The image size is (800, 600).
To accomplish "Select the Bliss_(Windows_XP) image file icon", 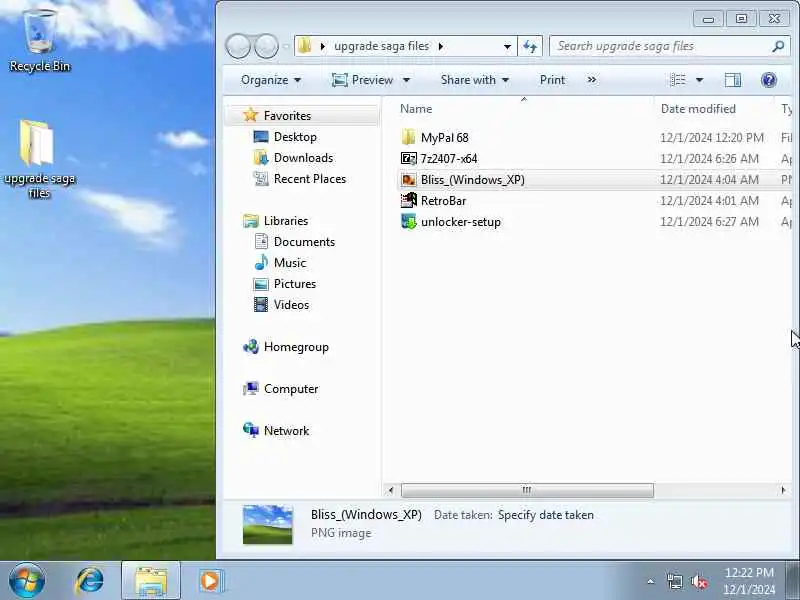I will 408,180.
